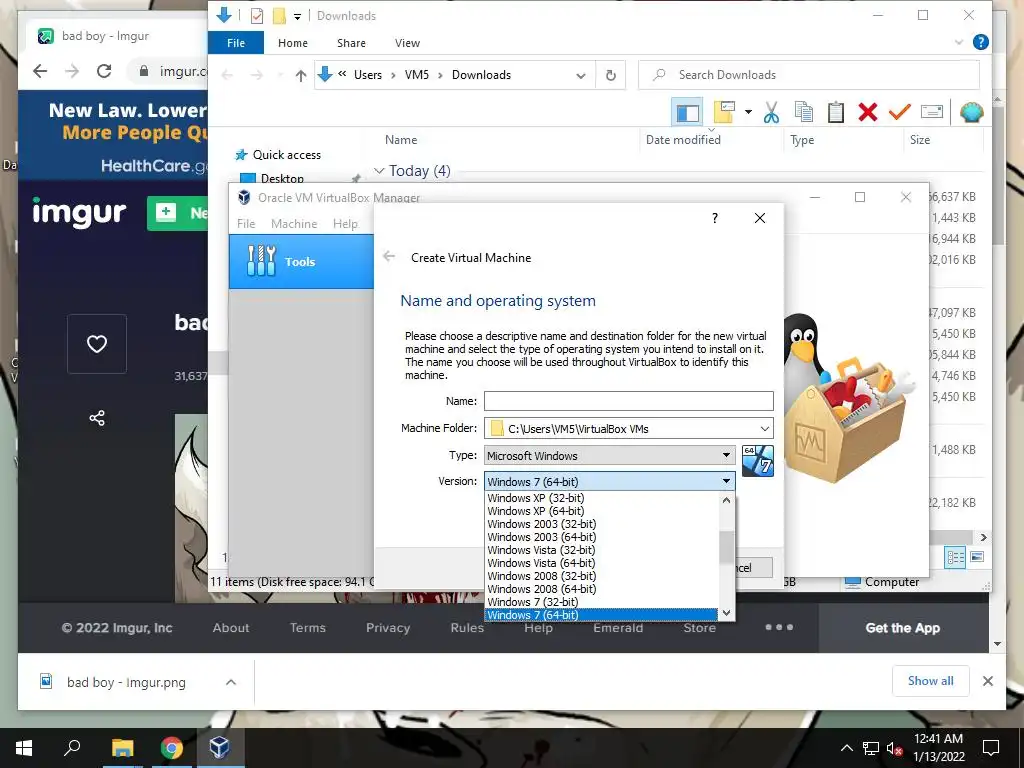This screenshot has width=1024, height=768.
Task: Click the shell globe icon in toolbar
Action: [972, 112]
